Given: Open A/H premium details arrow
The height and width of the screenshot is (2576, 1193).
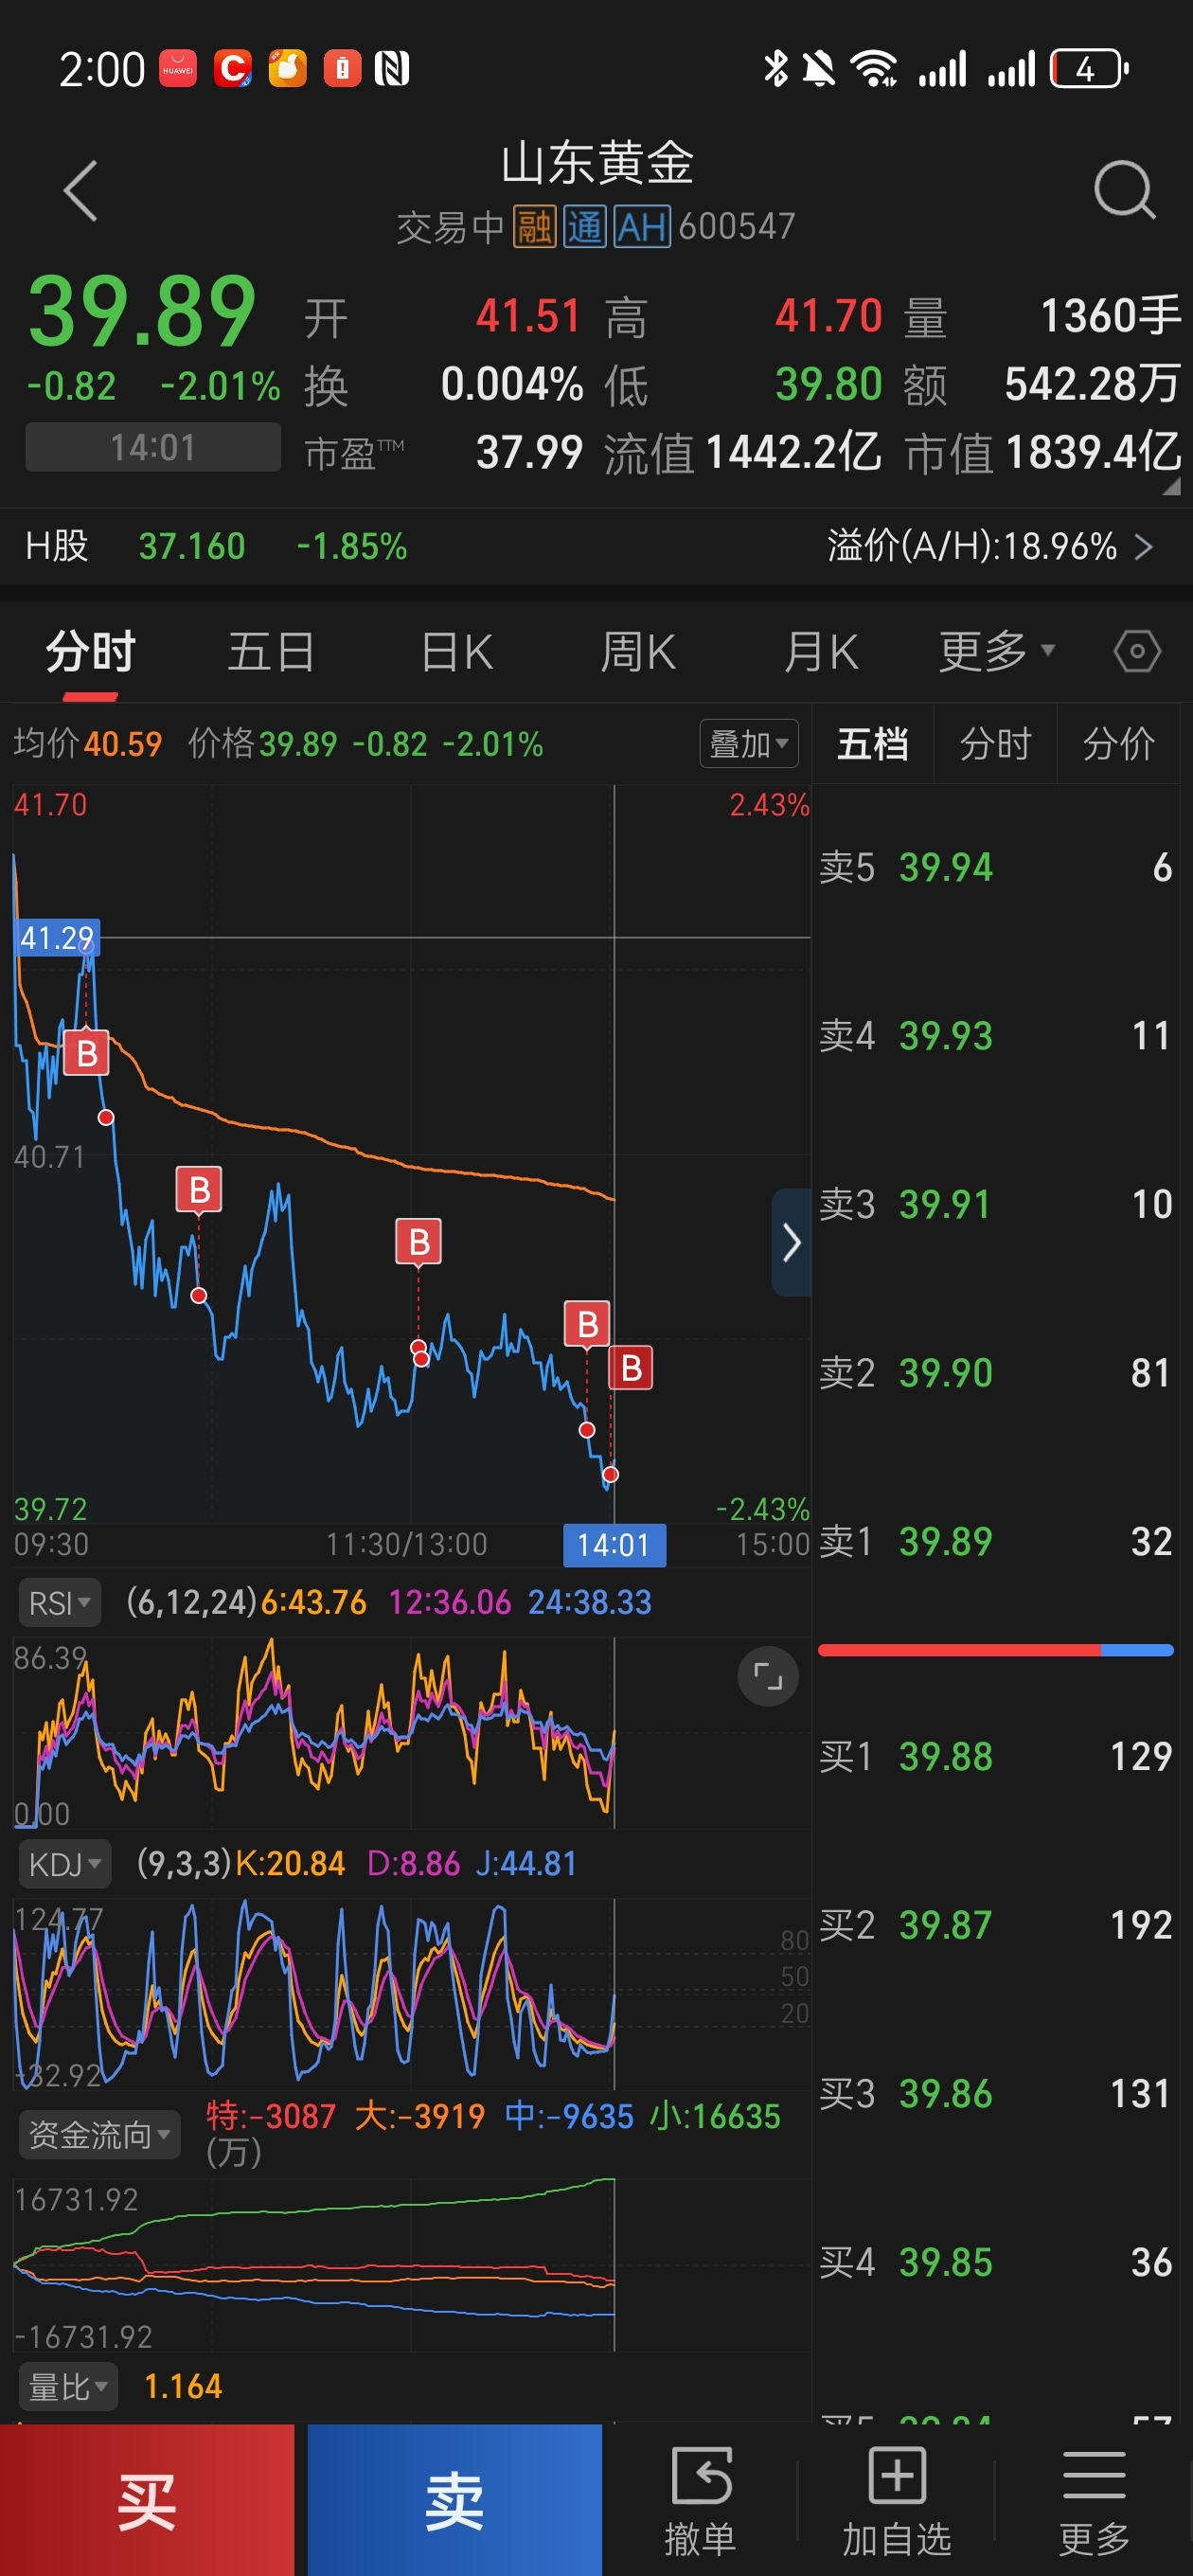Looking at the screenshot, I should point(1144,546).
